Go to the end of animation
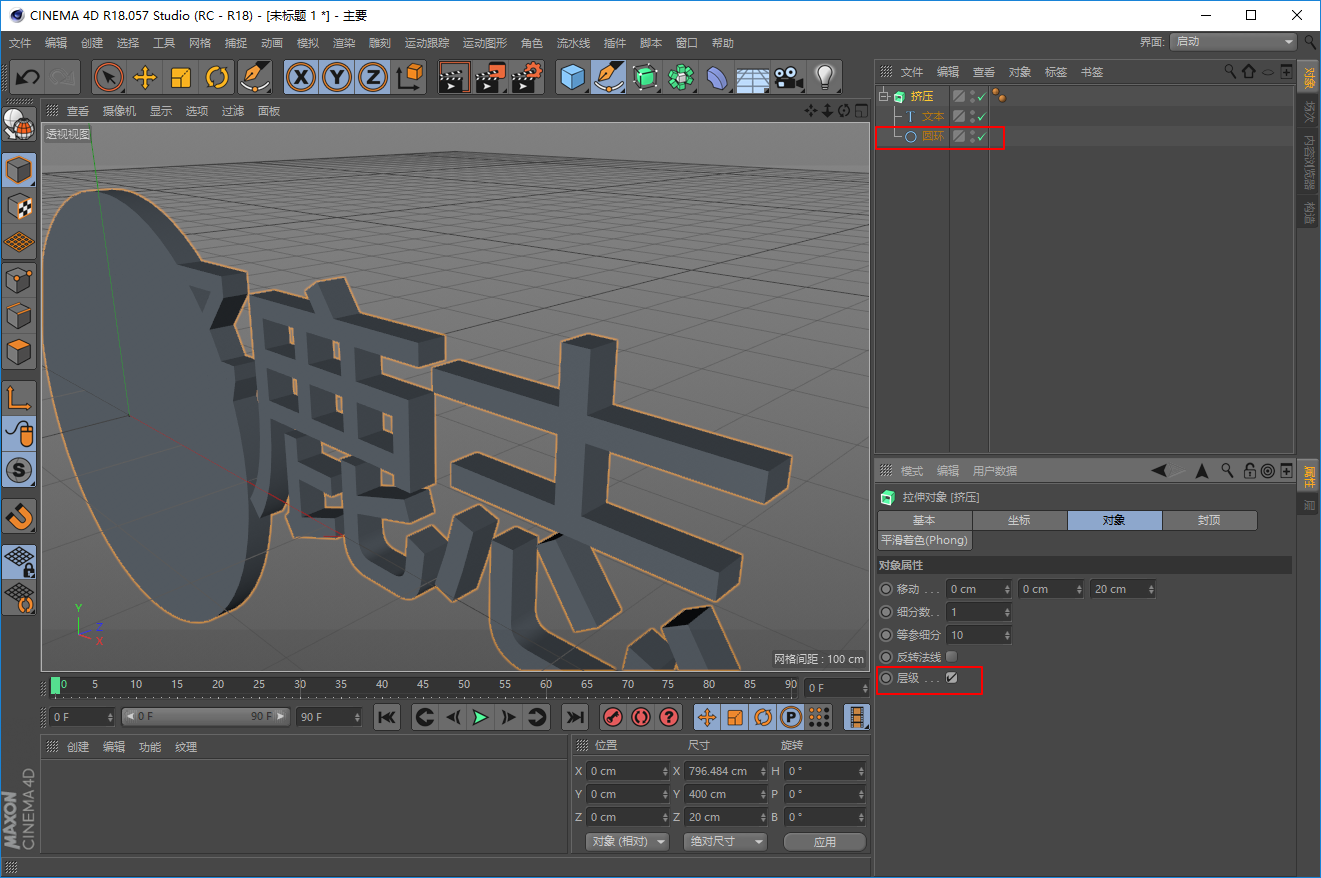Viewport: 1321px width, 878px height. click(574, 716)
